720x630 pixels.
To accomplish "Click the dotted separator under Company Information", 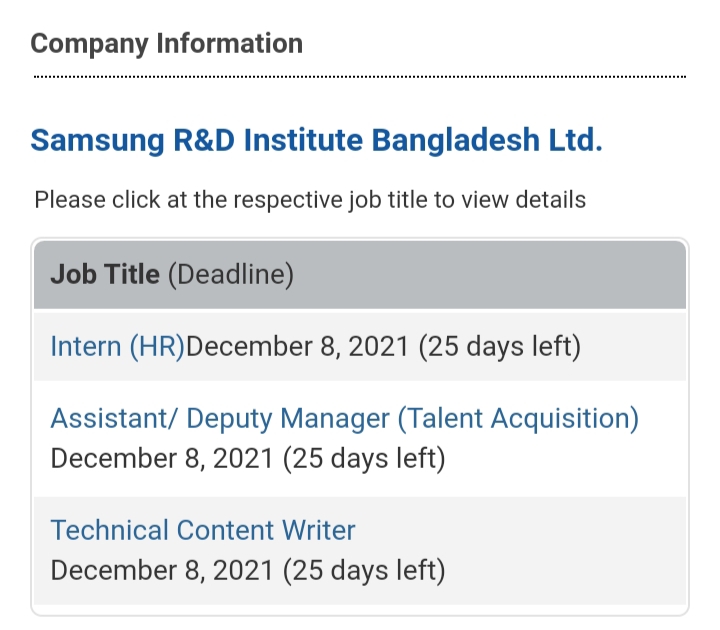I will coord(360,77).
